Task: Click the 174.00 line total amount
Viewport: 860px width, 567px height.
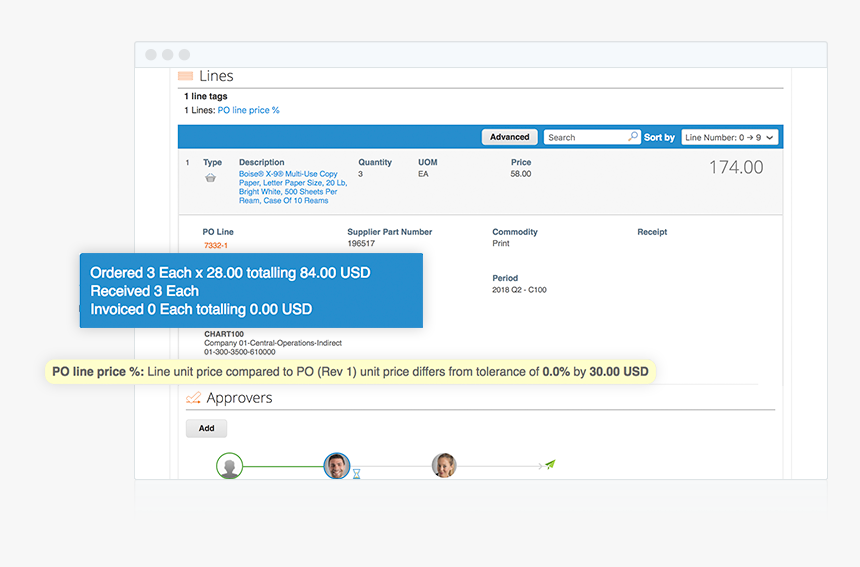Action: tap(735, 168)
